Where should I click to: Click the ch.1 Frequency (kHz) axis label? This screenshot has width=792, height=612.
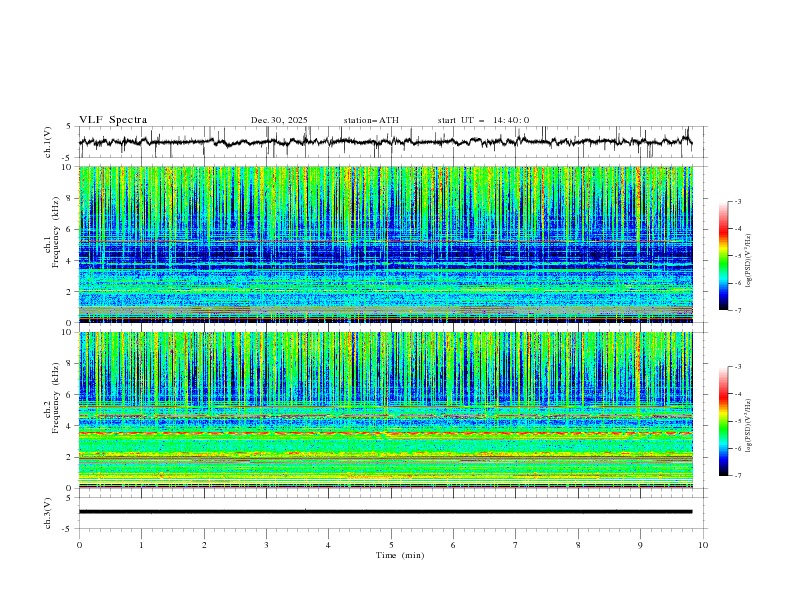(52, 244)
